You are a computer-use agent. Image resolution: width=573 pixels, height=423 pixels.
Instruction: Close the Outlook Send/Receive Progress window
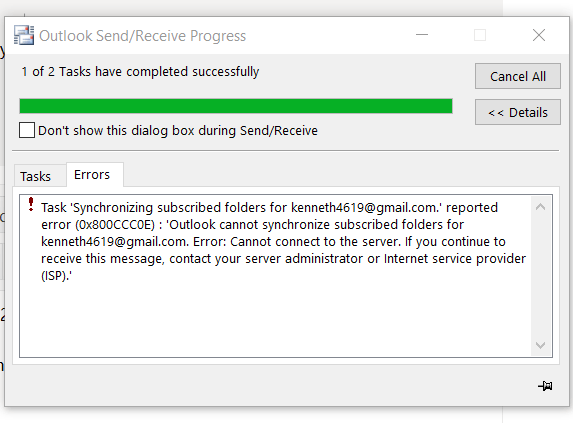pos(539,35)
